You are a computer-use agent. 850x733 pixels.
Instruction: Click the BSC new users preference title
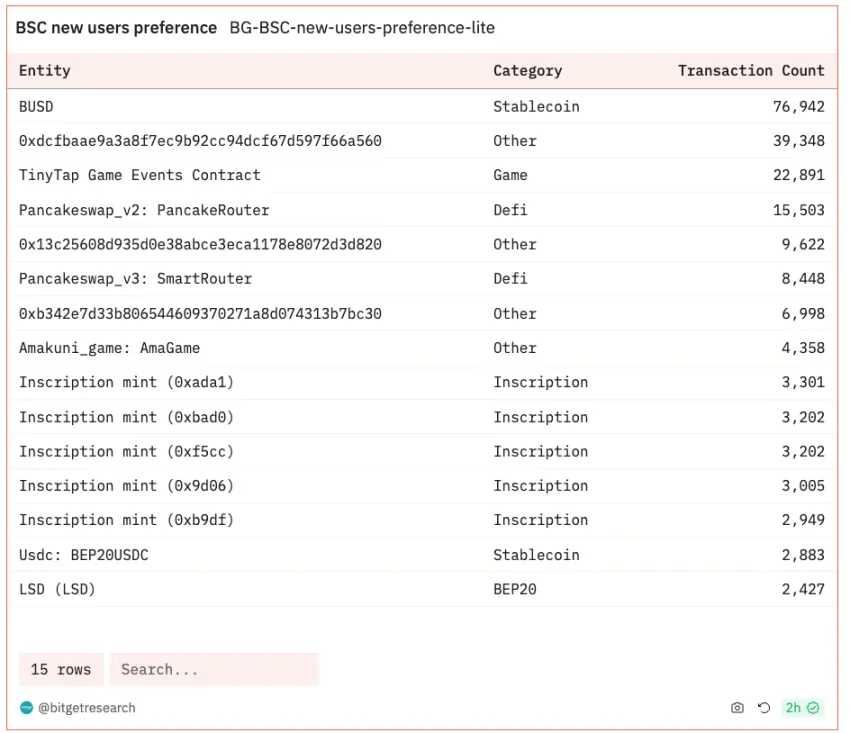[x=116, y=28]
